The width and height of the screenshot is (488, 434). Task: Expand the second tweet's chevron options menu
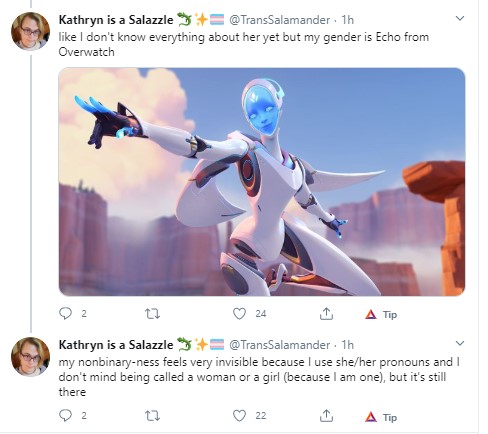(460, 343)
